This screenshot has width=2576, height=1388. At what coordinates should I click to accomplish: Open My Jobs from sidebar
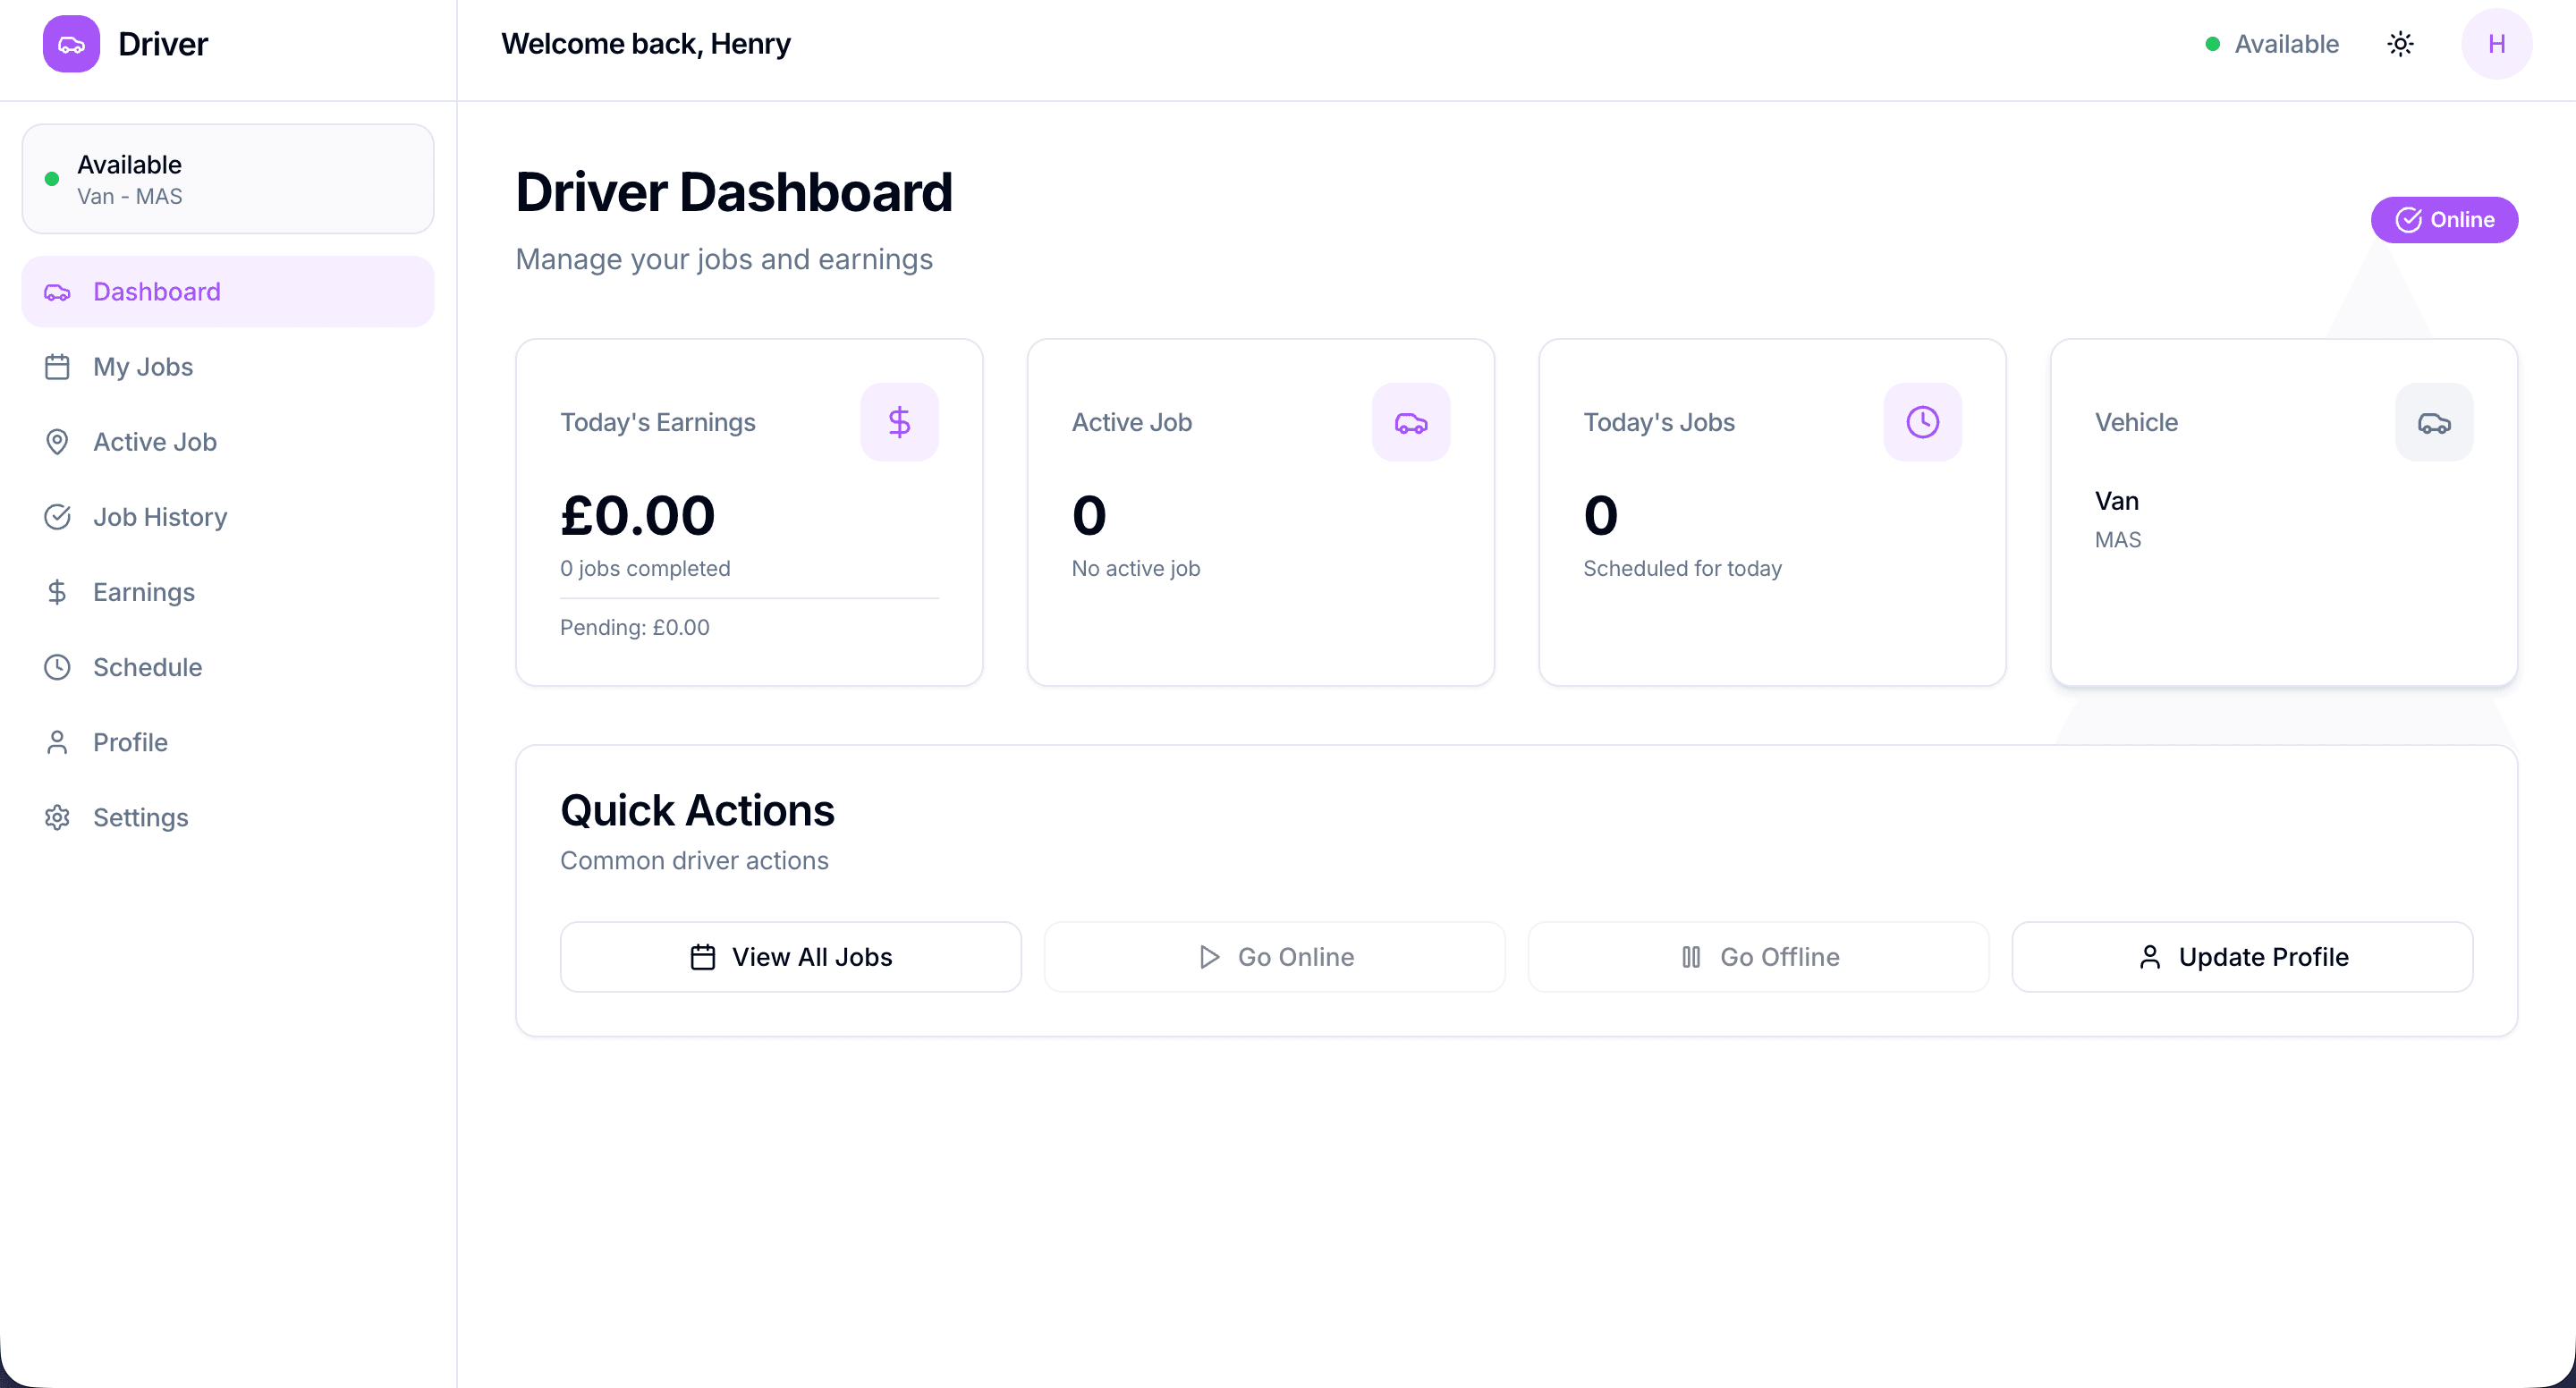tap(143, 367)
